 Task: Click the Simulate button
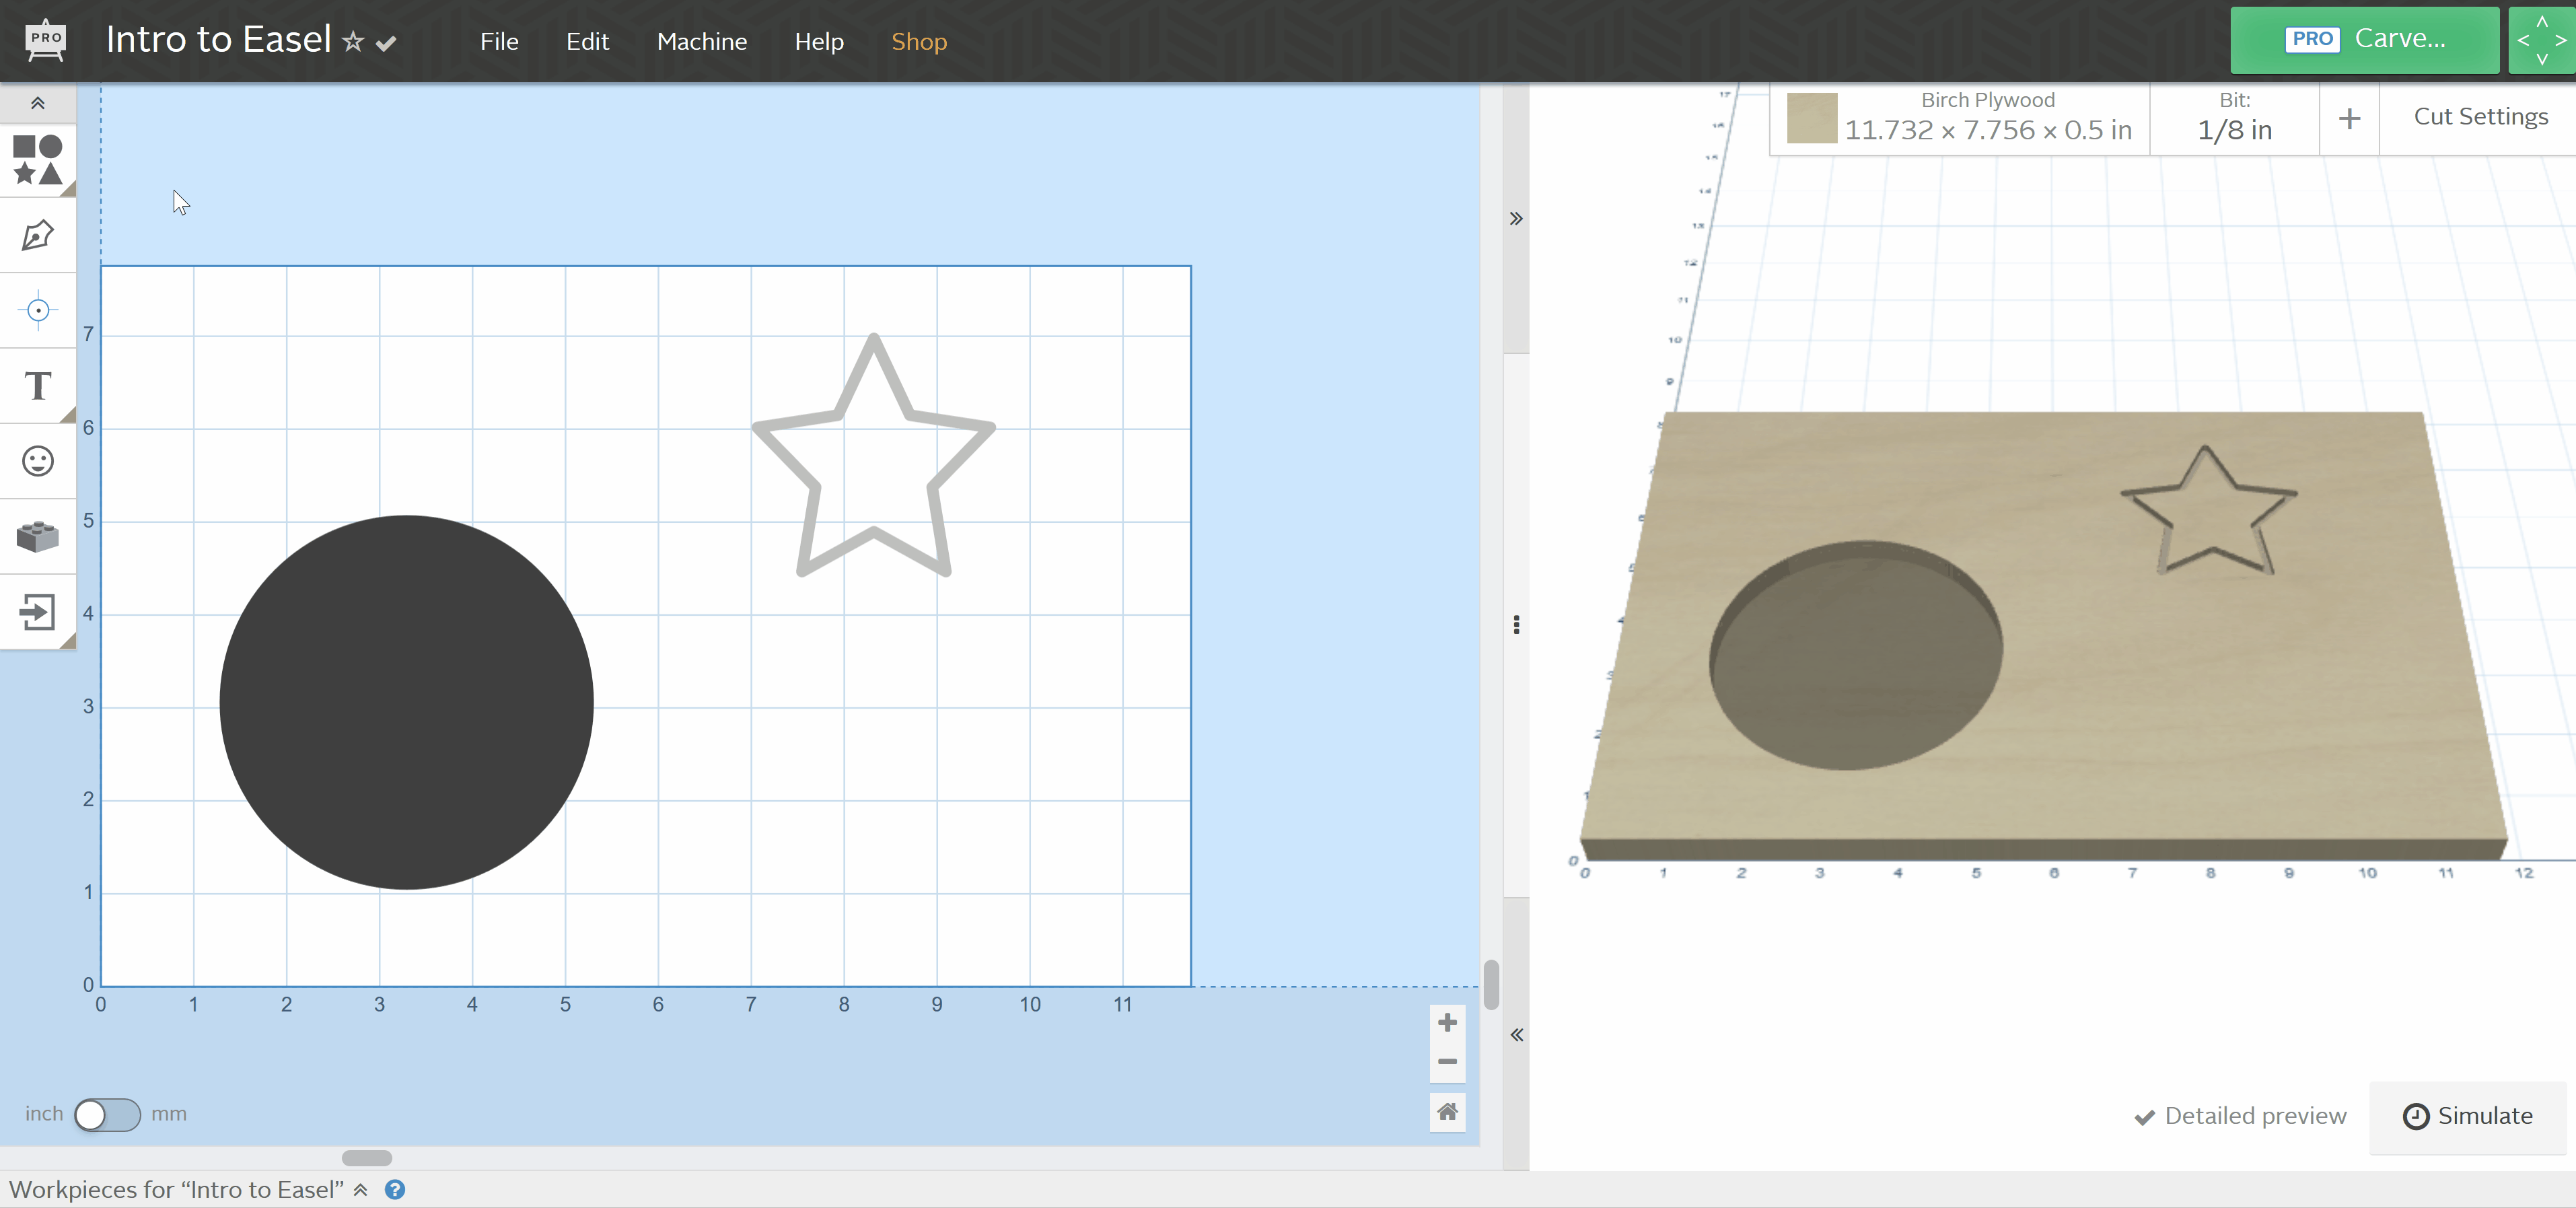[x=2467, y=1116]
